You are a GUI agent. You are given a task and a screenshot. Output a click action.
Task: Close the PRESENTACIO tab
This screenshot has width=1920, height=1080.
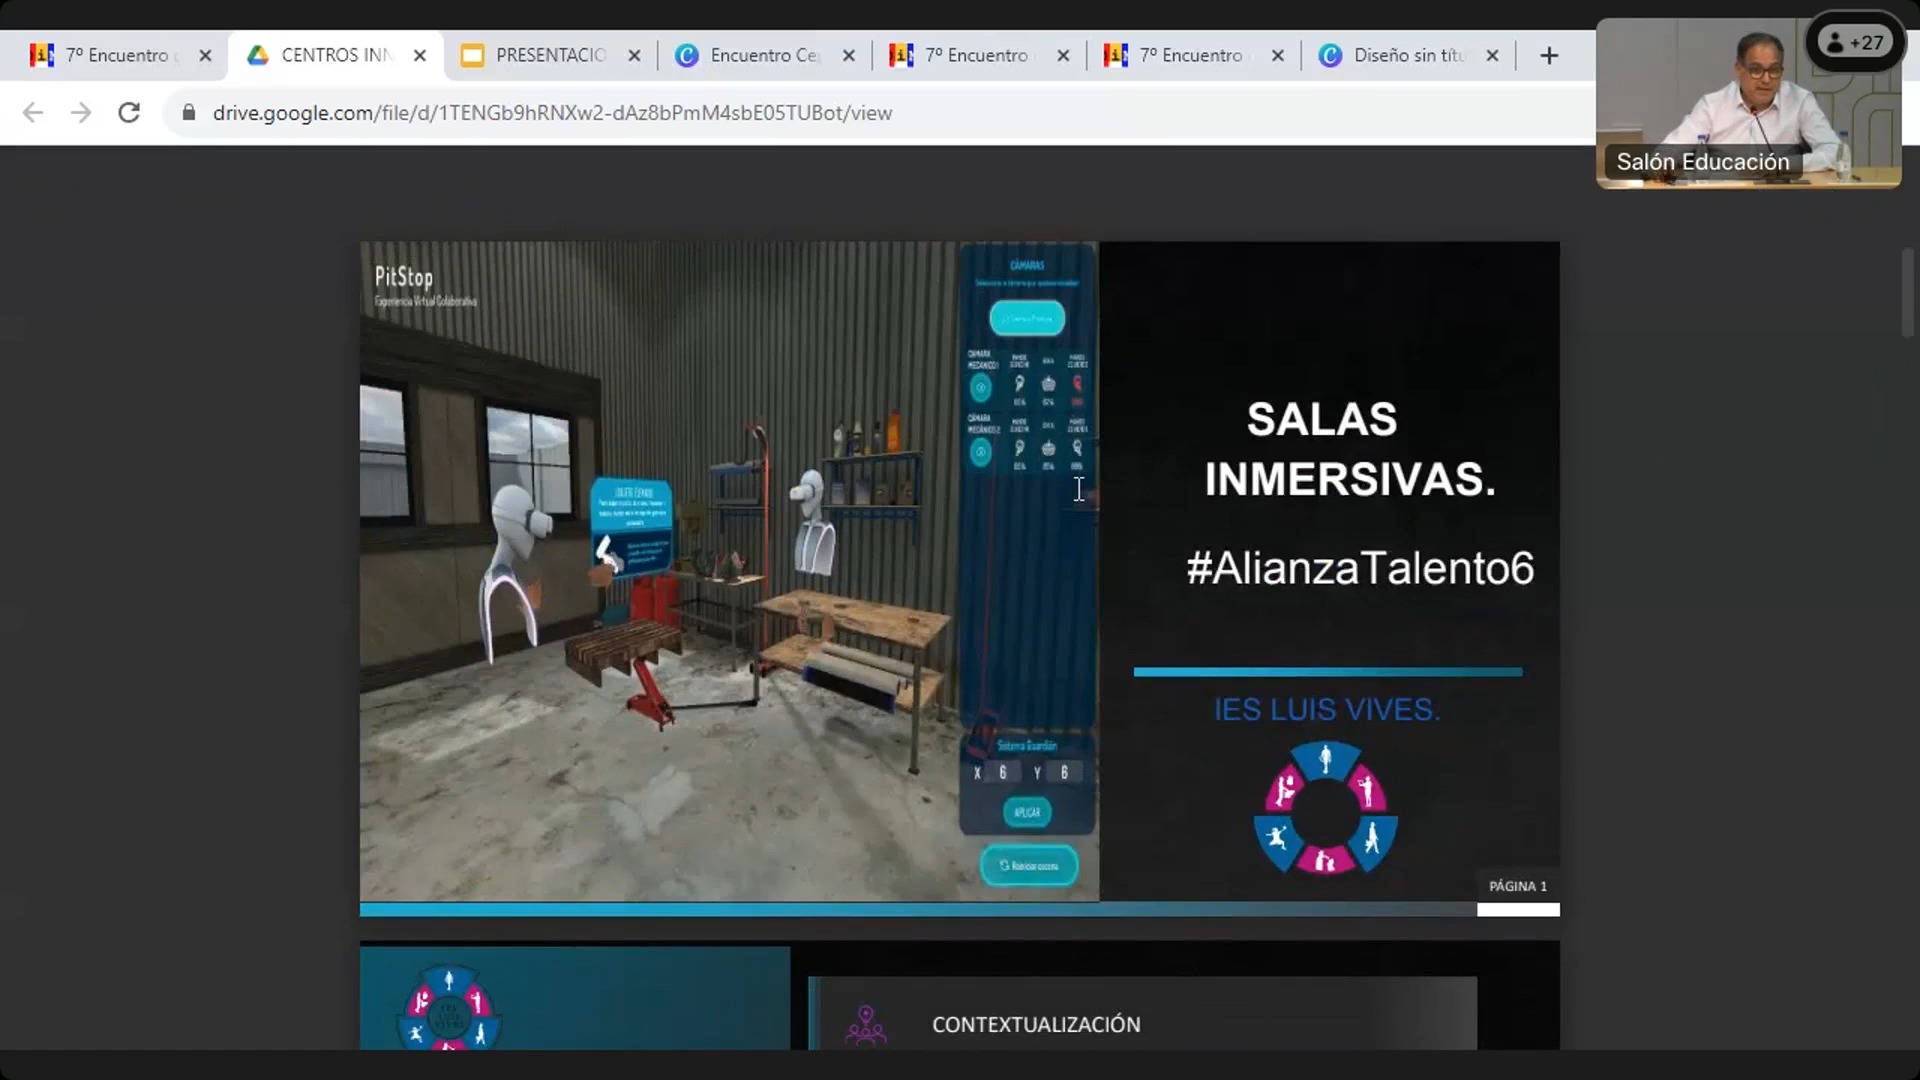click(x=634, y=56)
